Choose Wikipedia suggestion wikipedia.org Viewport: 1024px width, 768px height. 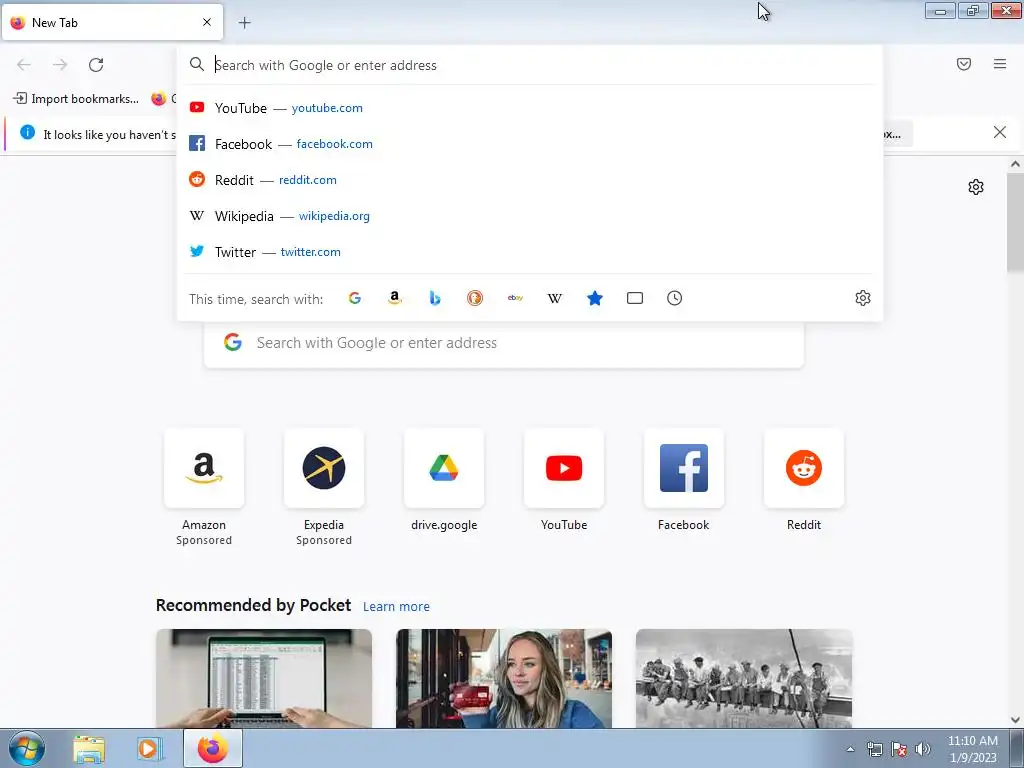[530, 216]
